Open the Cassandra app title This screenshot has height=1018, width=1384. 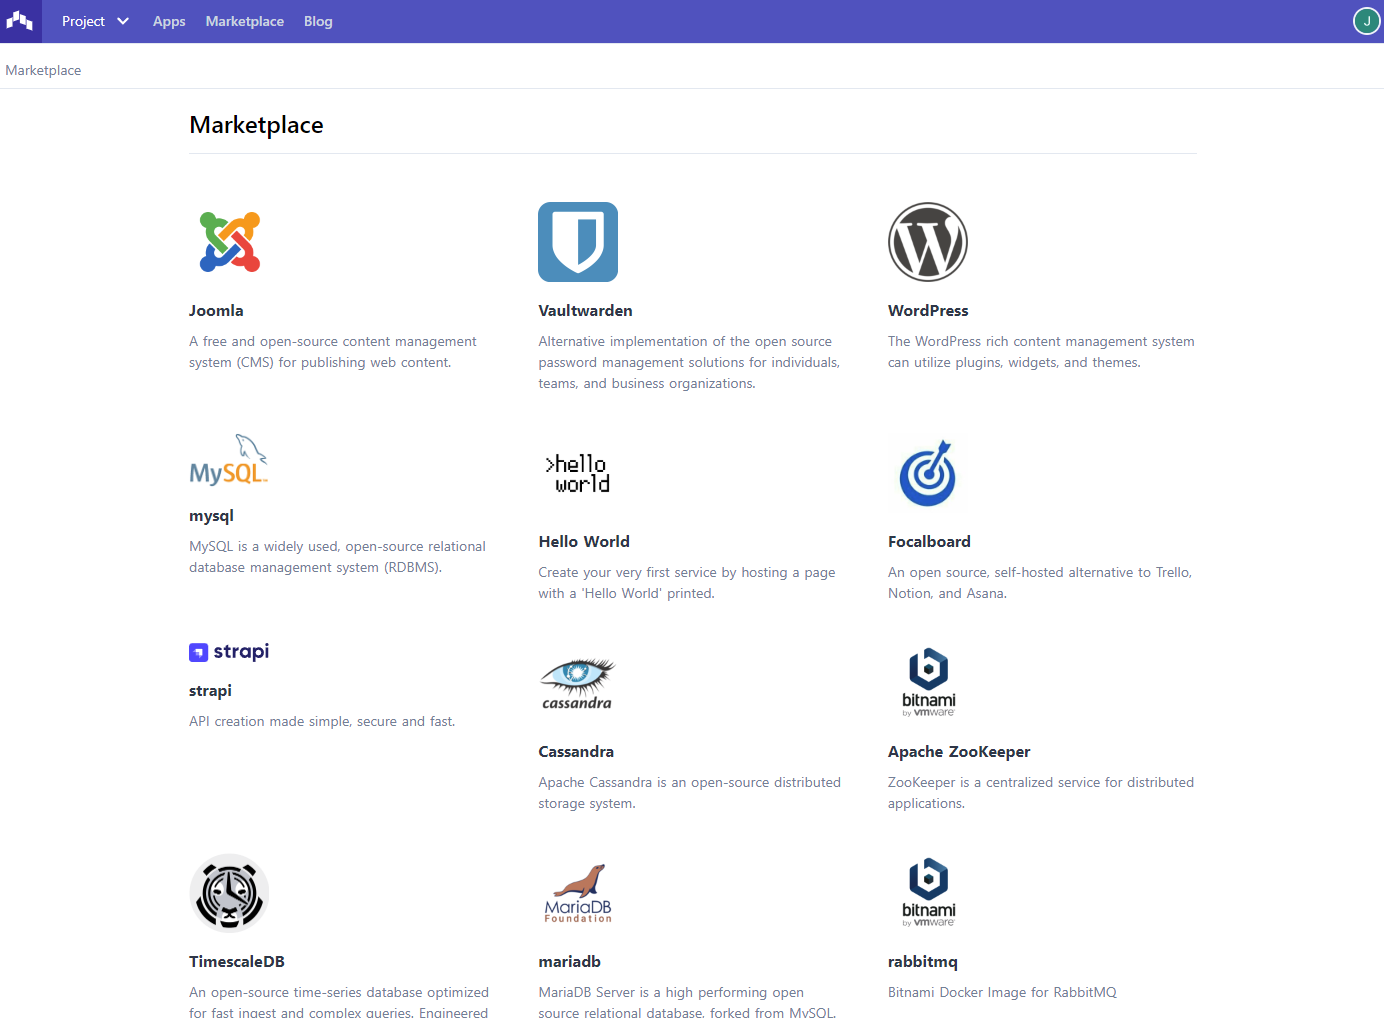point(576,752)
